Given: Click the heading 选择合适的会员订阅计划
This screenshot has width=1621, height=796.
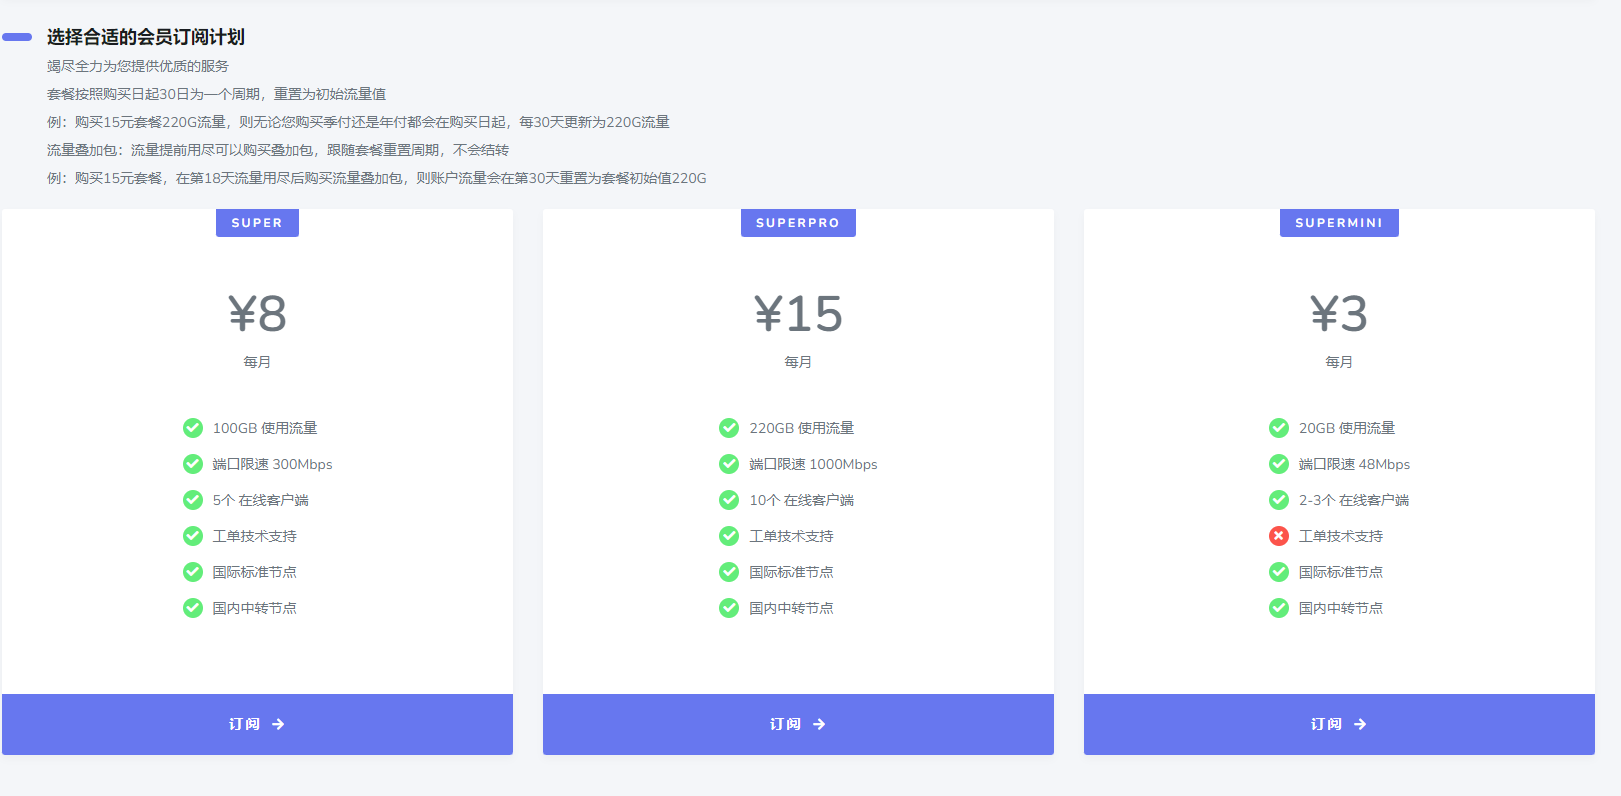Looking at the screenshot, I should pos(146,37).
